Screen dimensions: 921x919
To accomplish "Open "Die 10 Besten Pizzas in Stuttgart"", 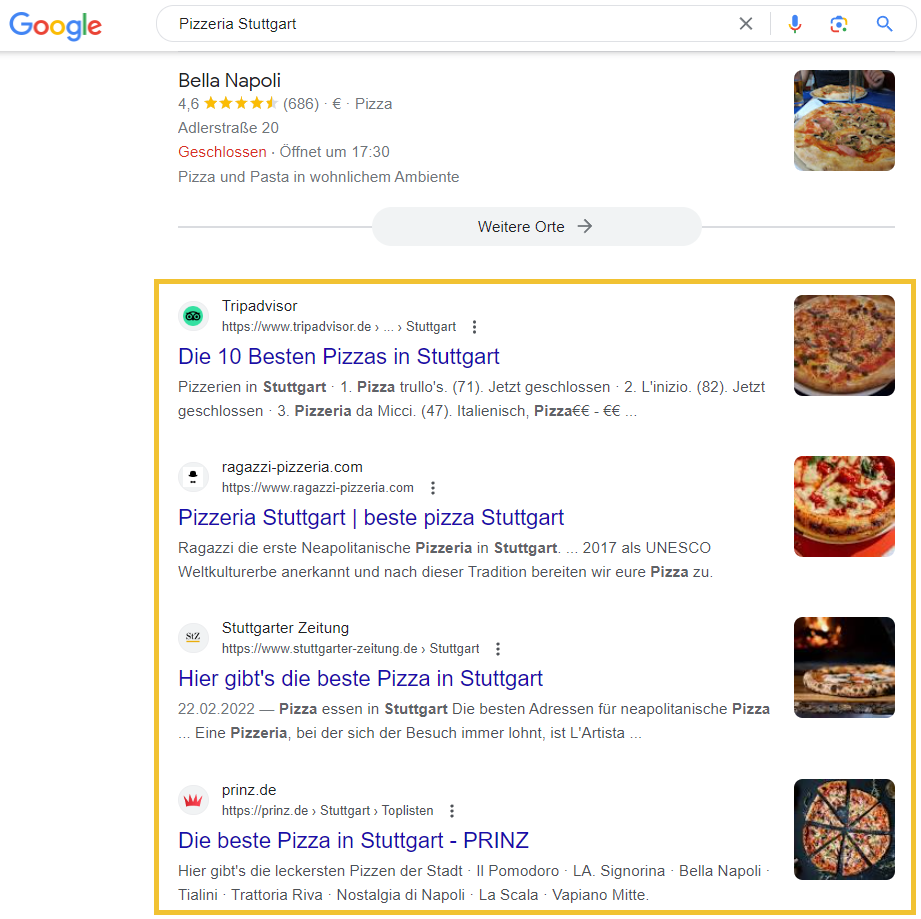I will 339,356.
